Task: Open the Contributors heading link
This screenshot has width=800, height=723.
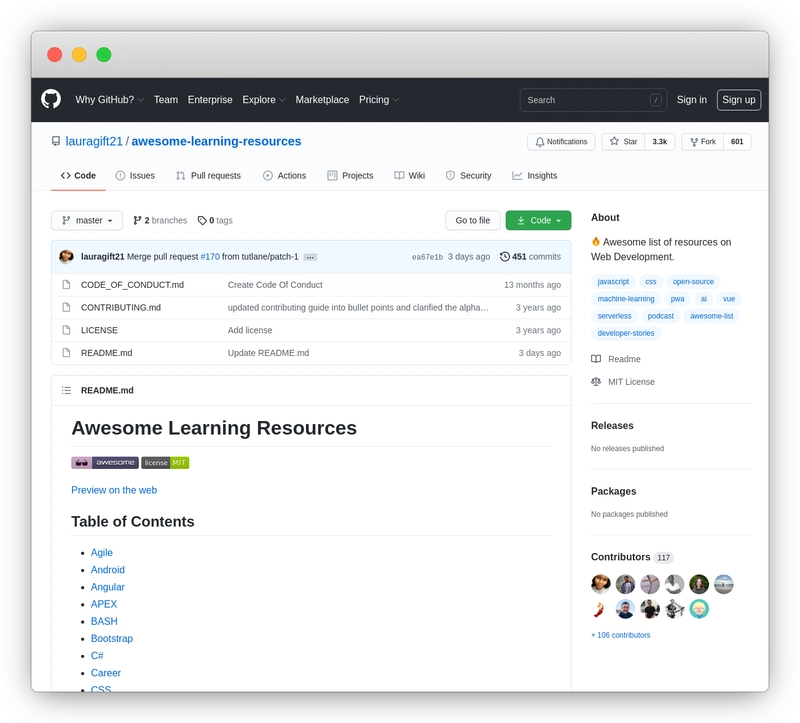Action: [x=632, y=557]
